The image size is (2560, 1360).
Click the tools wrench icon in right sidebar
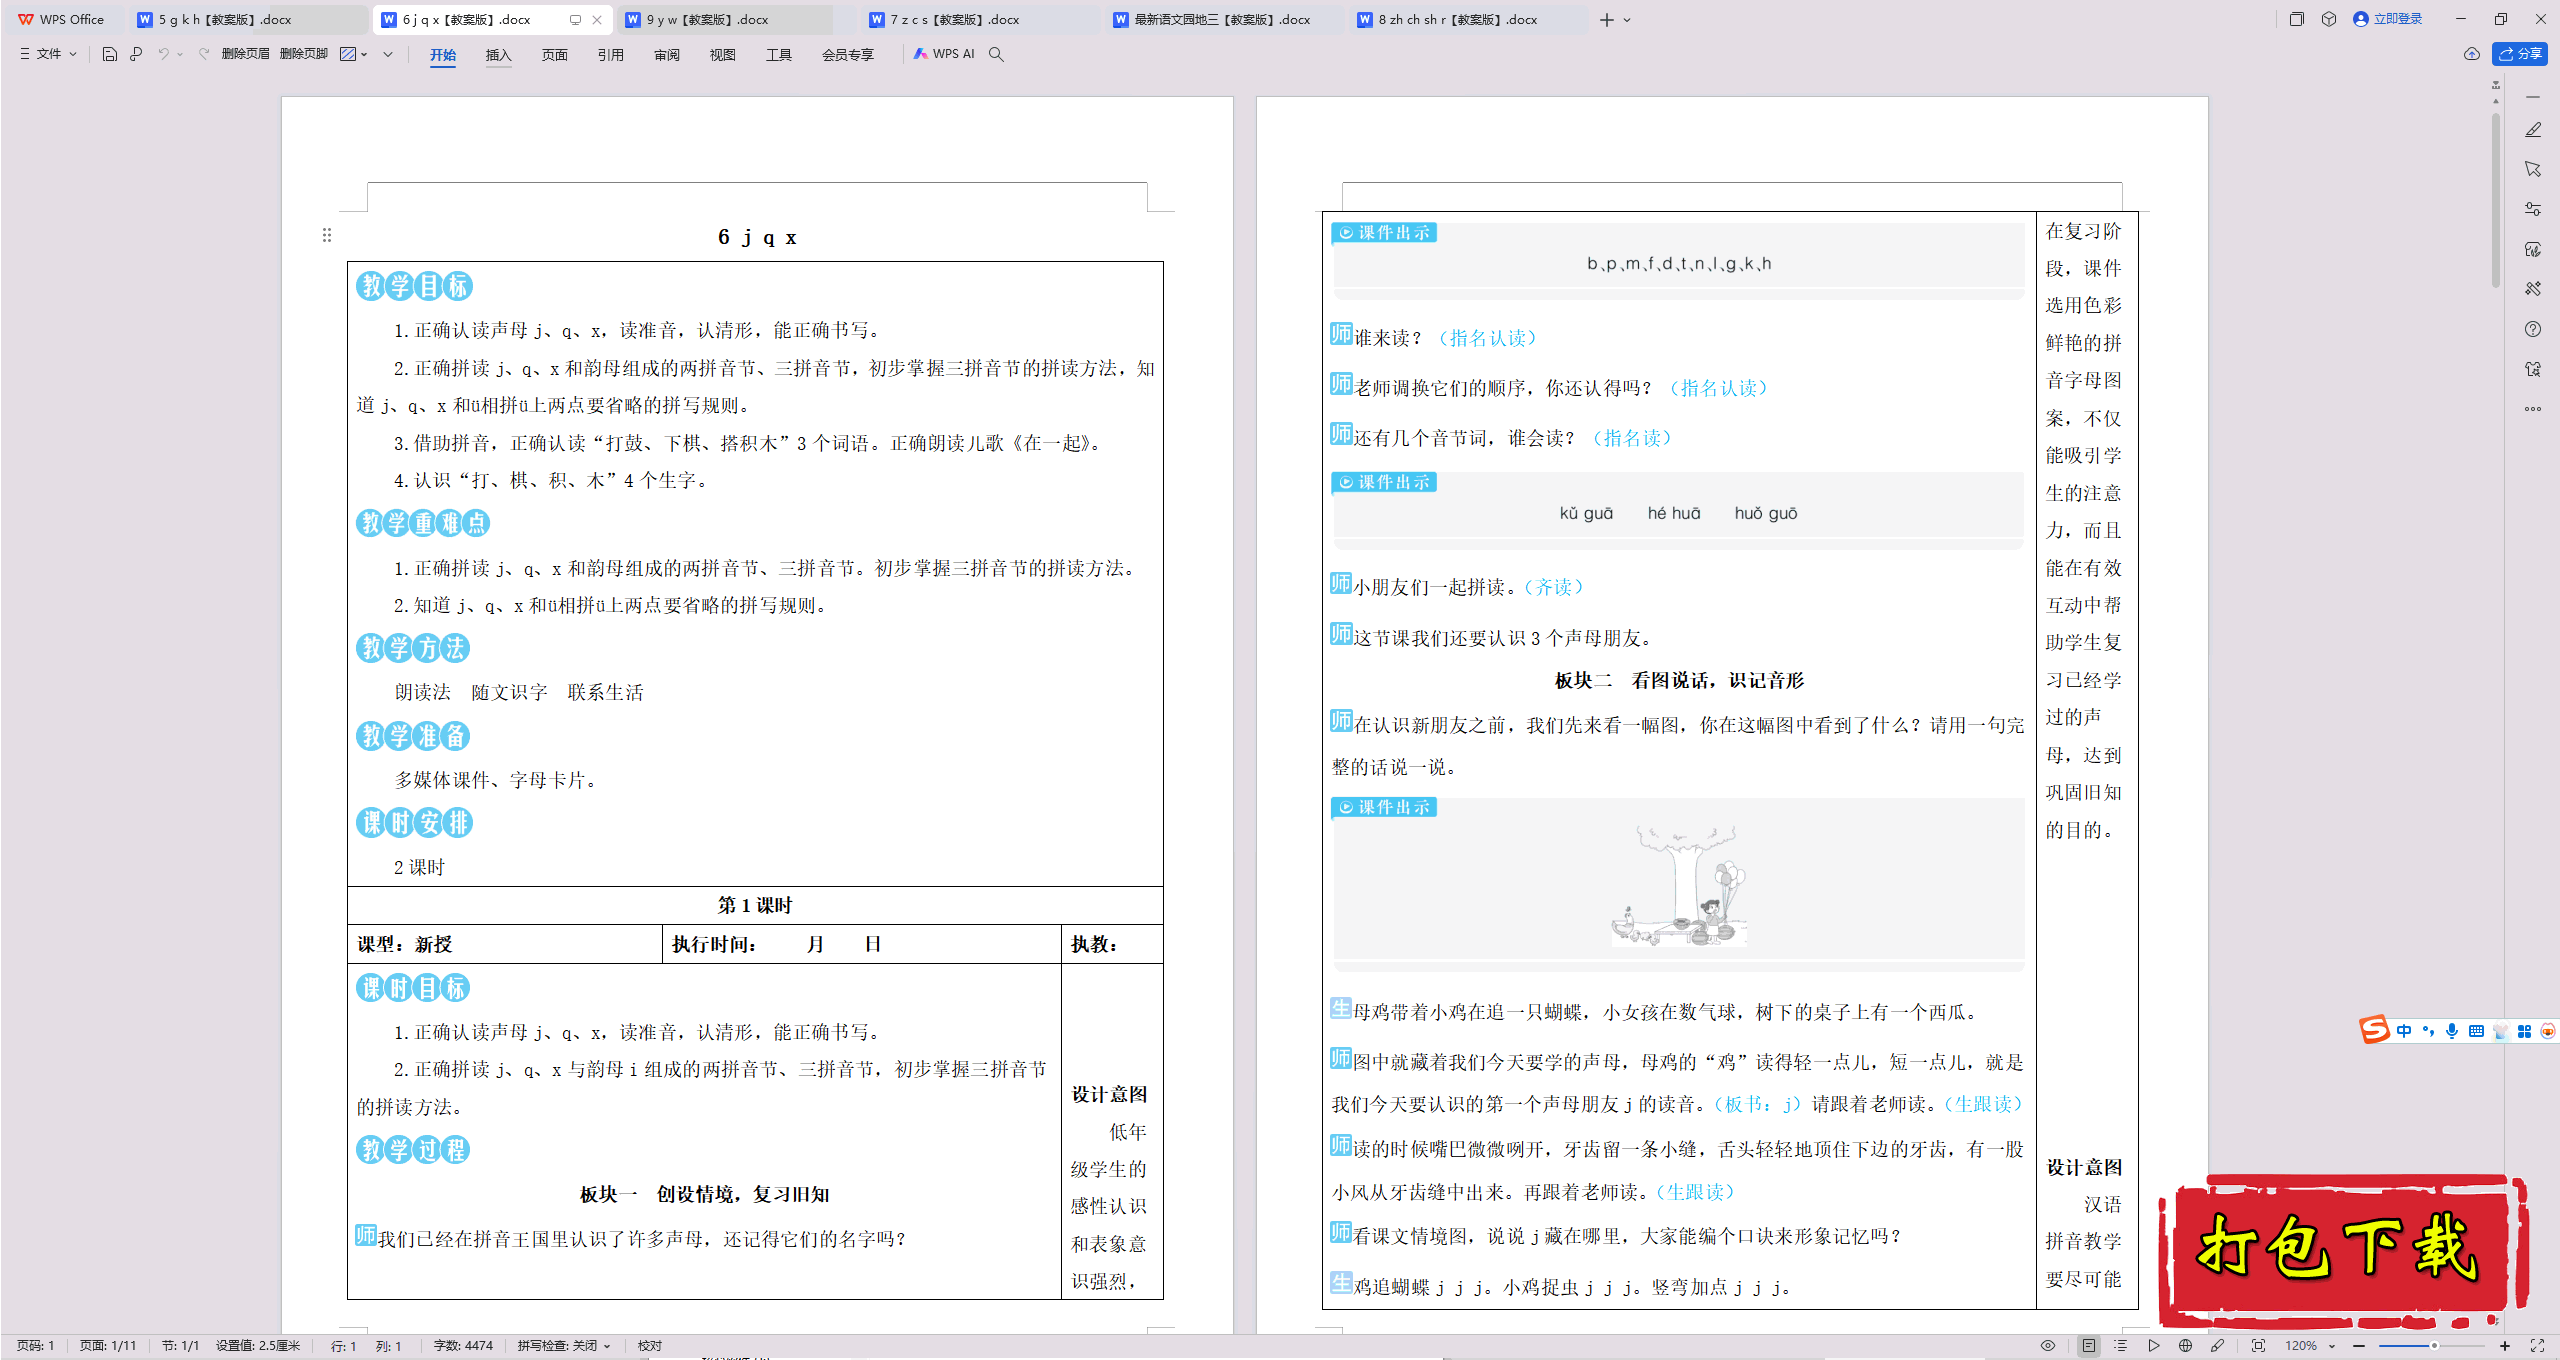coord(2533,289)
